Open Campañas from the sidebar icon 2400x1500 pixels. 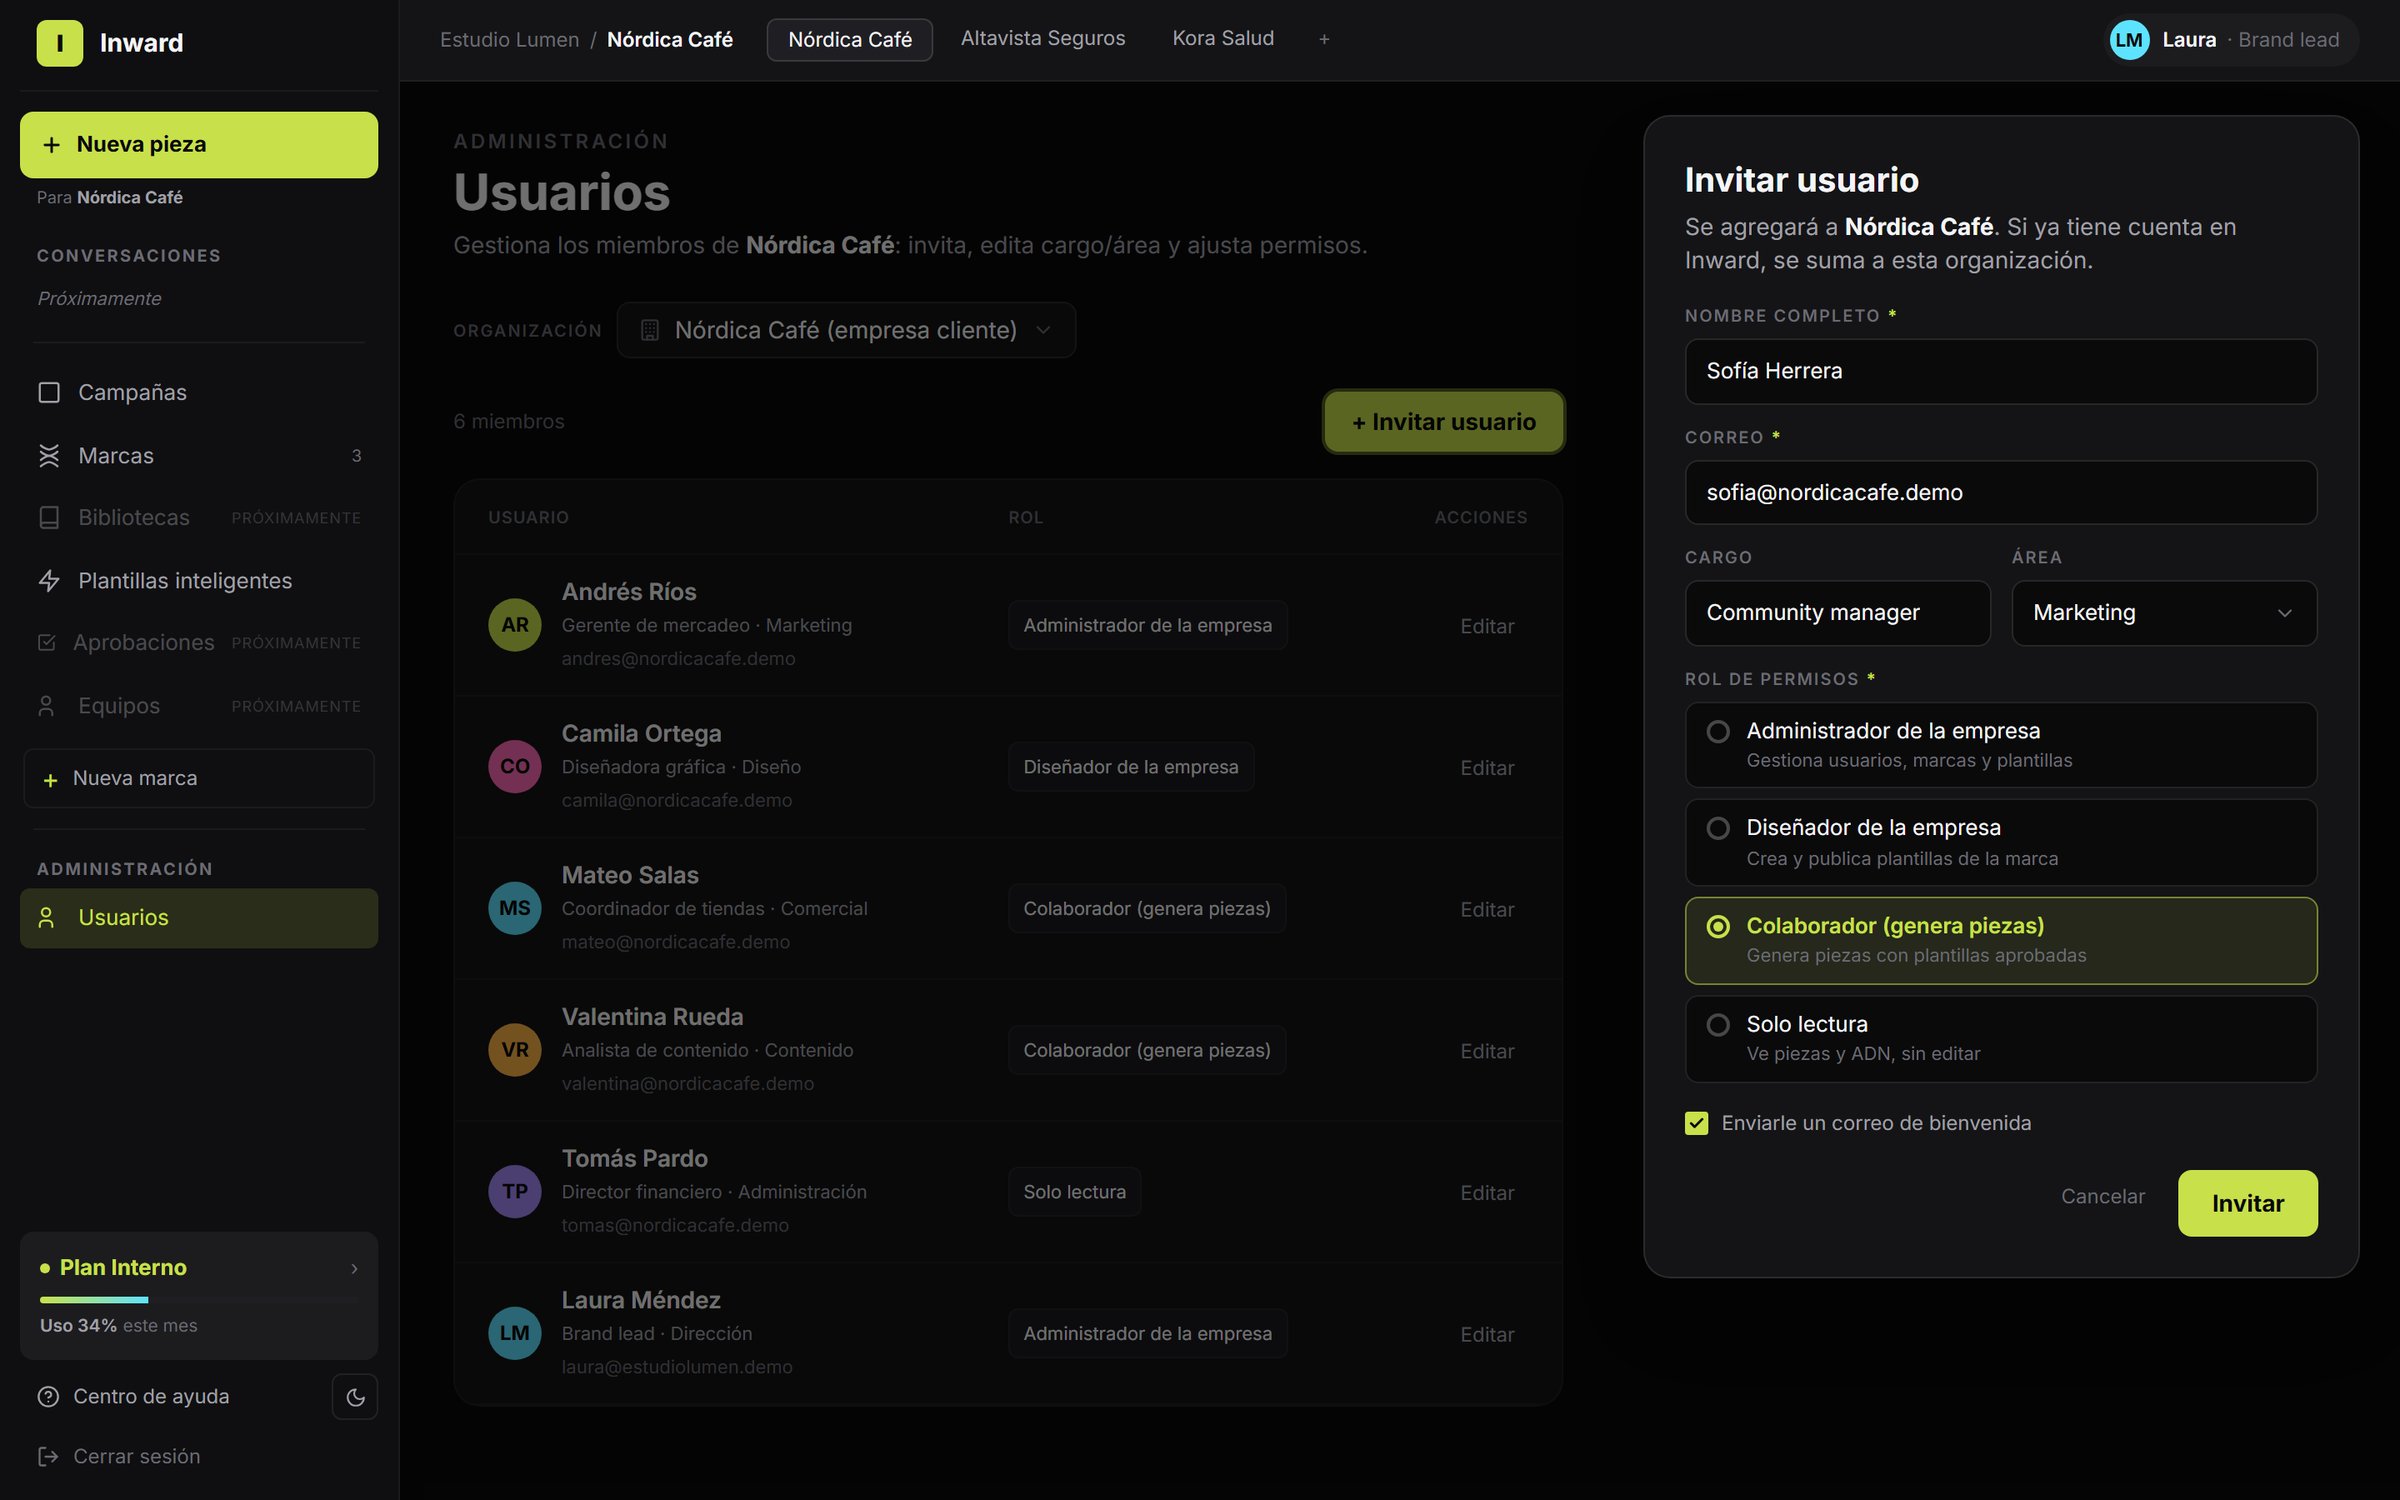pos(49,392)
